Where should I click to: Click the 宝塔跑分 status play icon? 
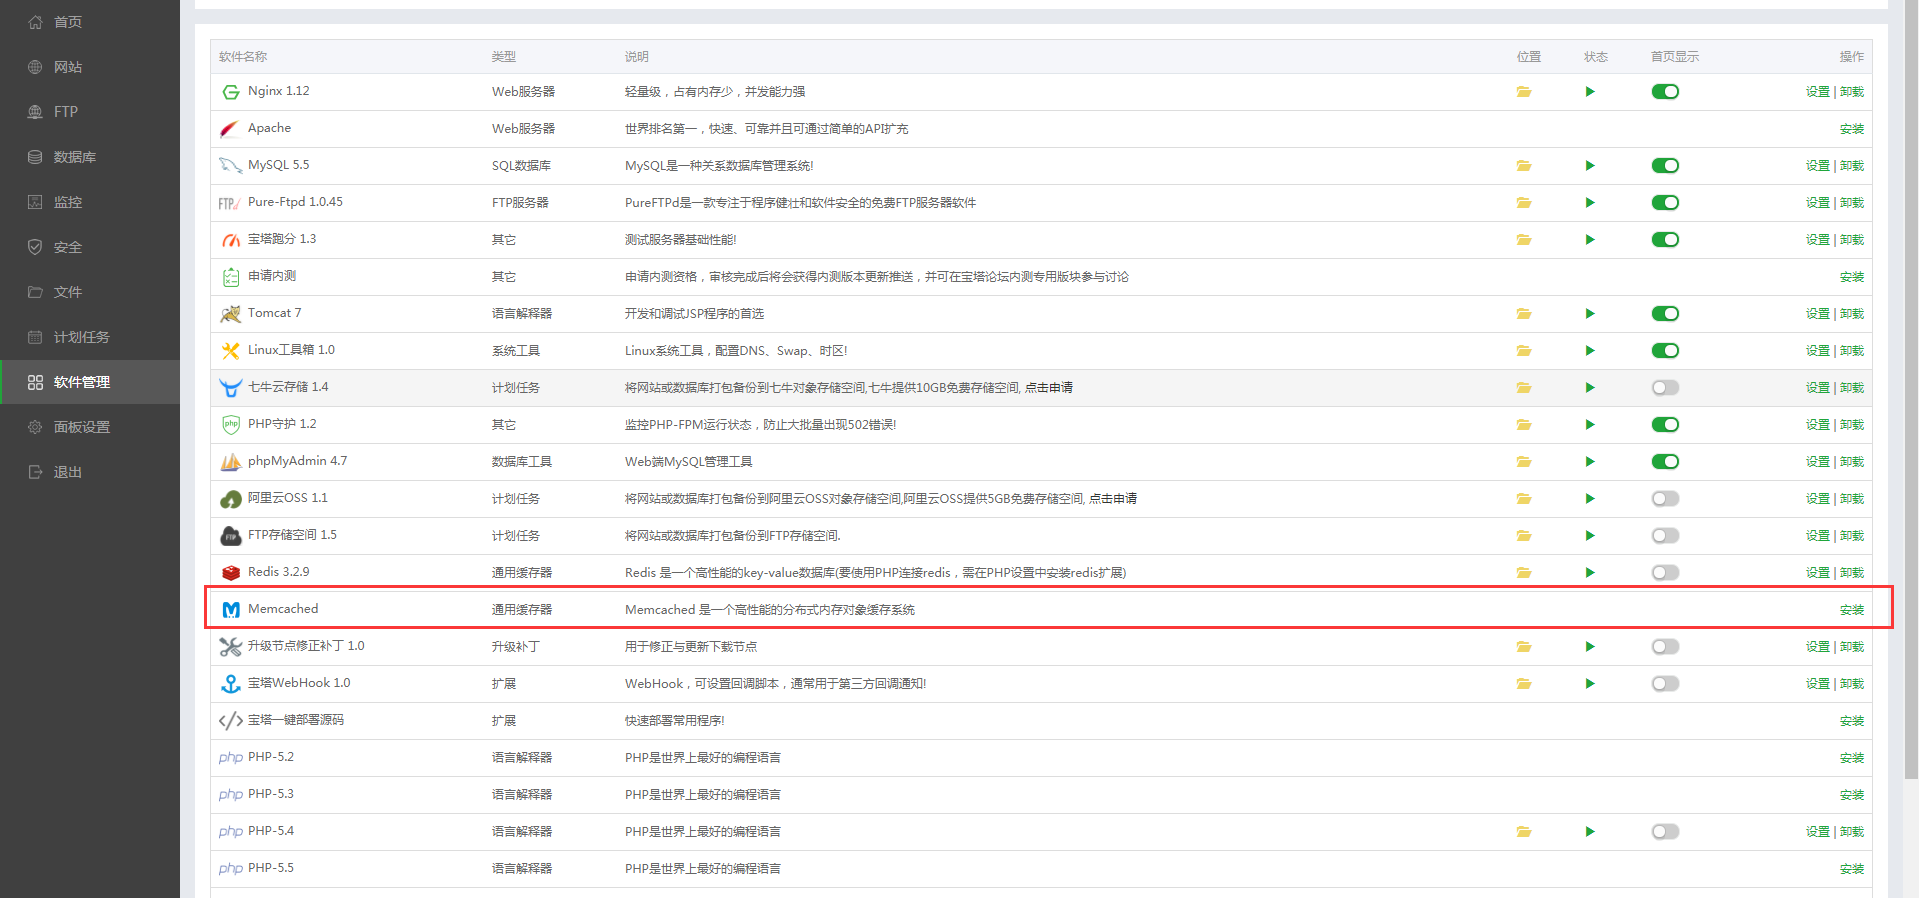point(1590,240)
